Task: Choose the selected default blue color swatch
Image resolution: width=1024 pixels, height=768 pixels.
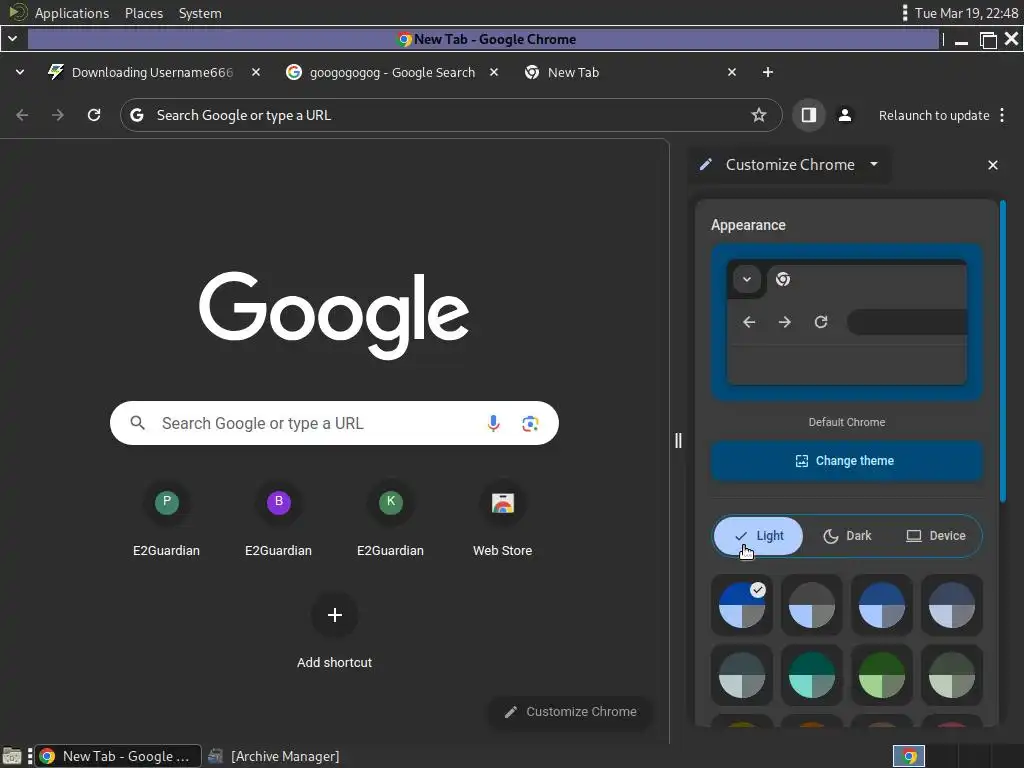Action: [x=742, y=605]
